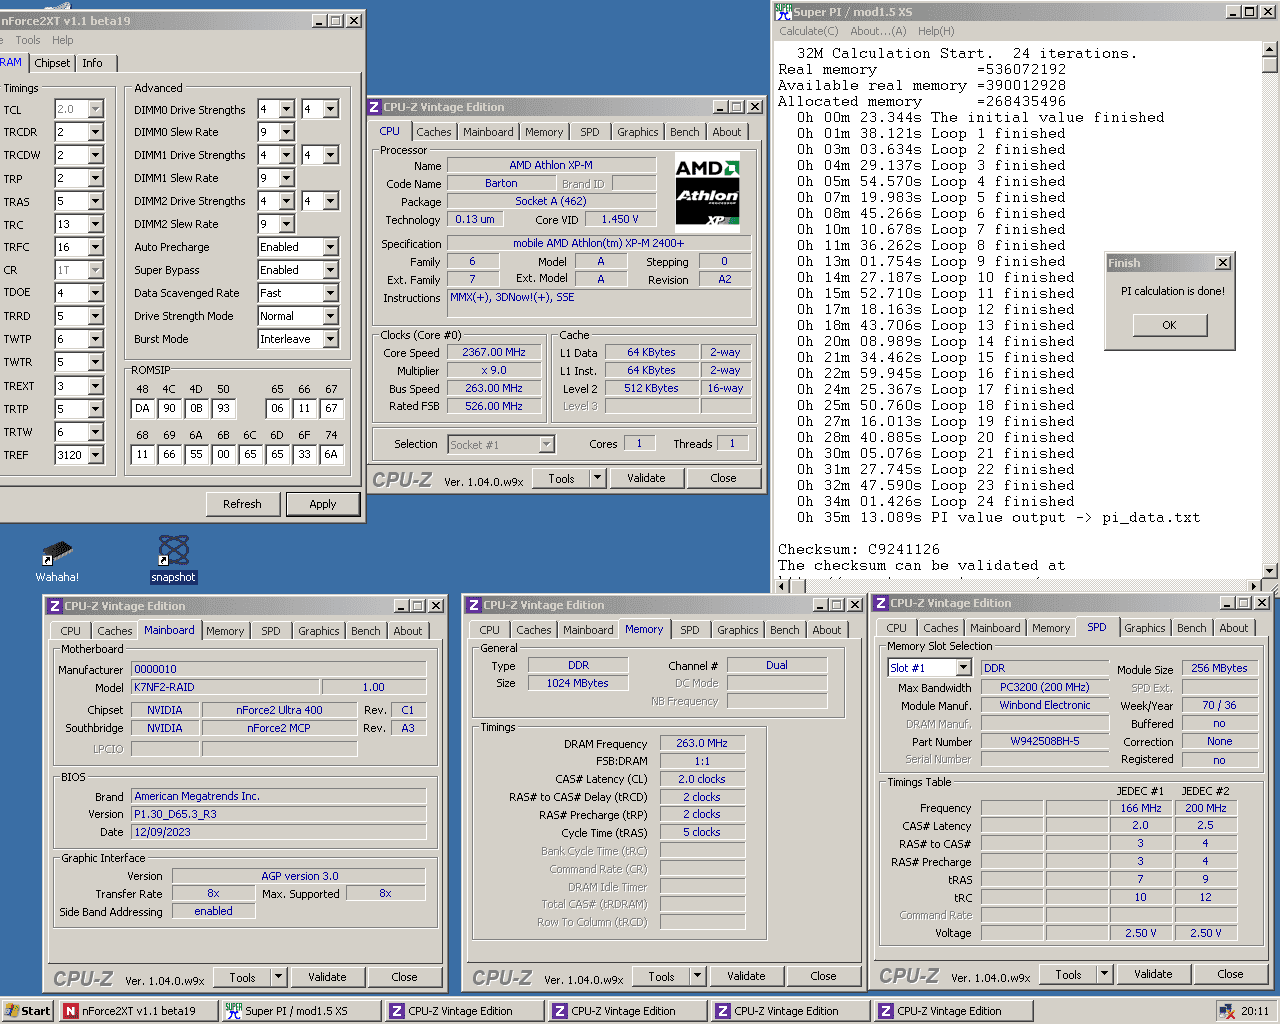Open the Help(H) menu in Super PI

coord(936,31)
